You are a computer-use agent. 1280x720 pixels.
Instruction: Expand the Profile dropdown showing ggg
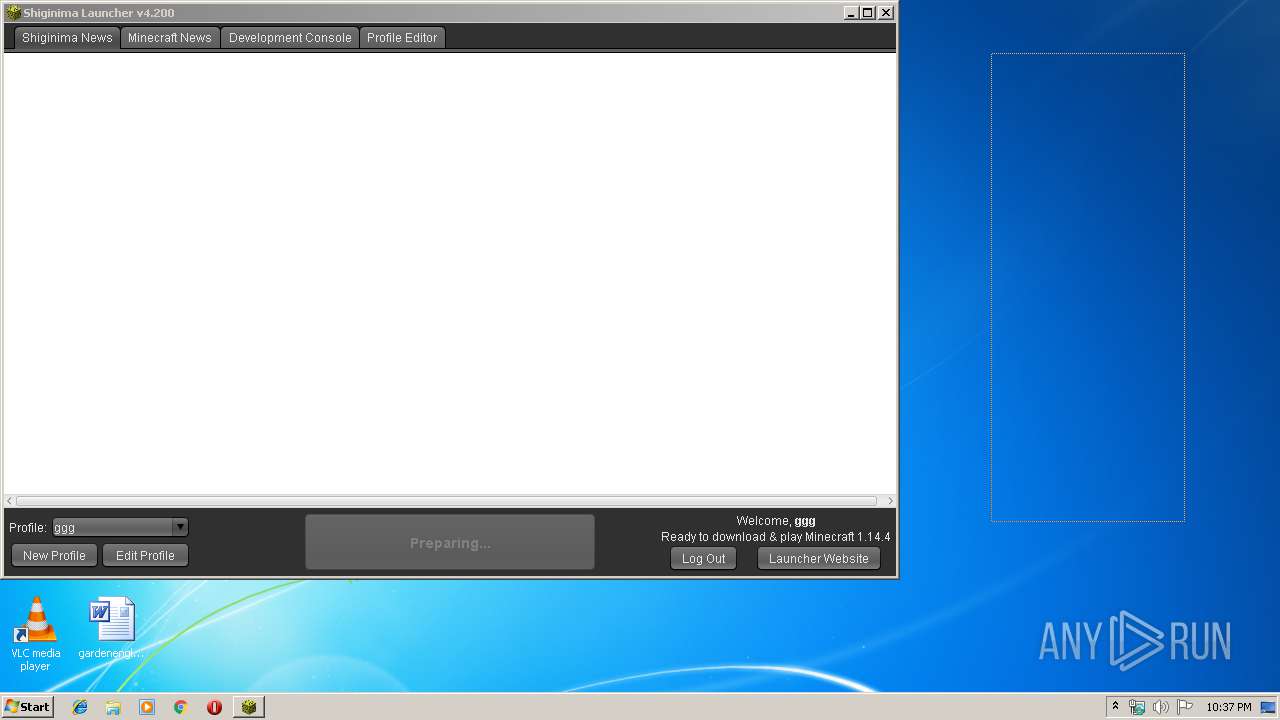point(120,527)
